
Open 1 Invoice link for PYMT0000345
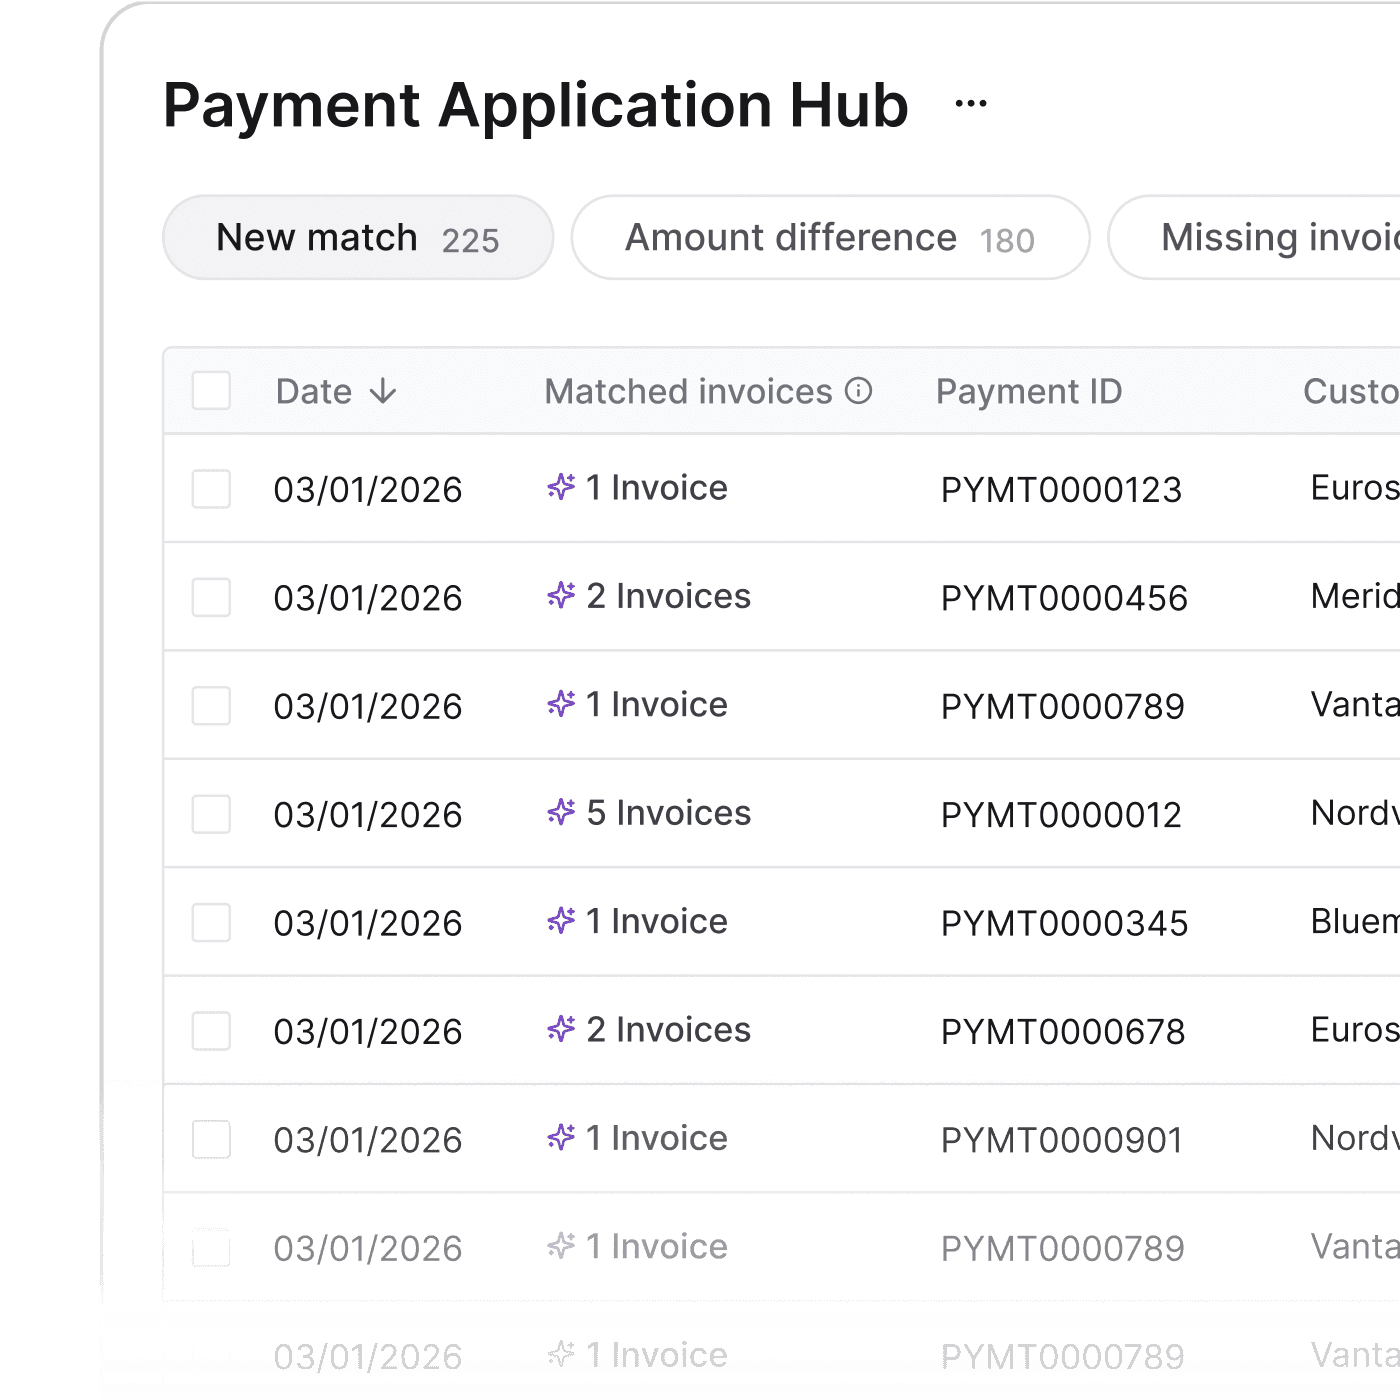coord(657,921)
